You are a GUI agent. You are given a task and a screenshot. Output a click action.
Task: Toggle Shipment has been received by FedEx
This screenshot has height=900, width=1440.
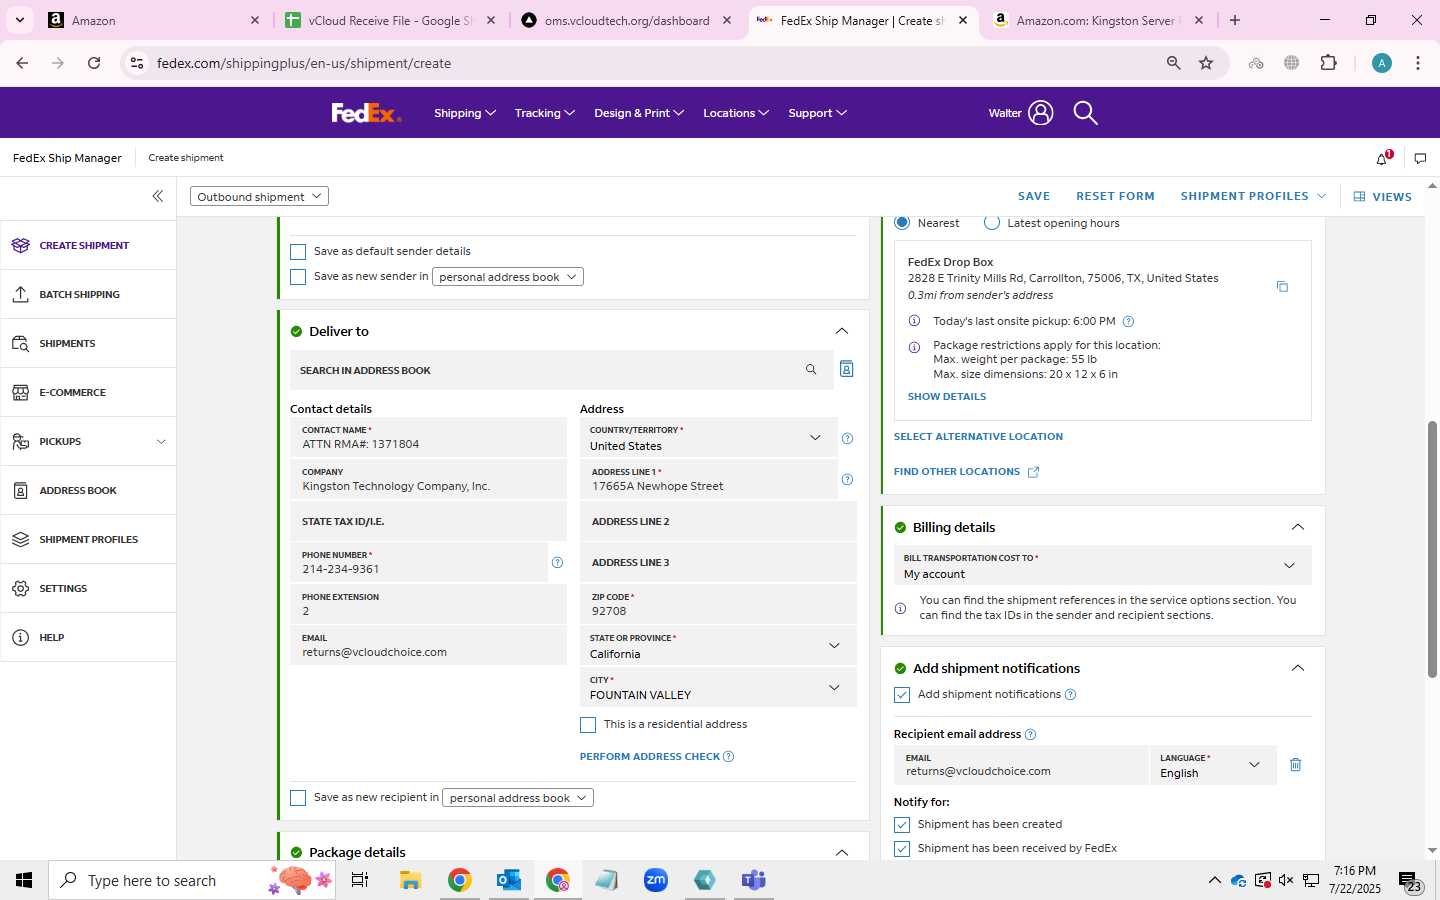coord(902,849)
